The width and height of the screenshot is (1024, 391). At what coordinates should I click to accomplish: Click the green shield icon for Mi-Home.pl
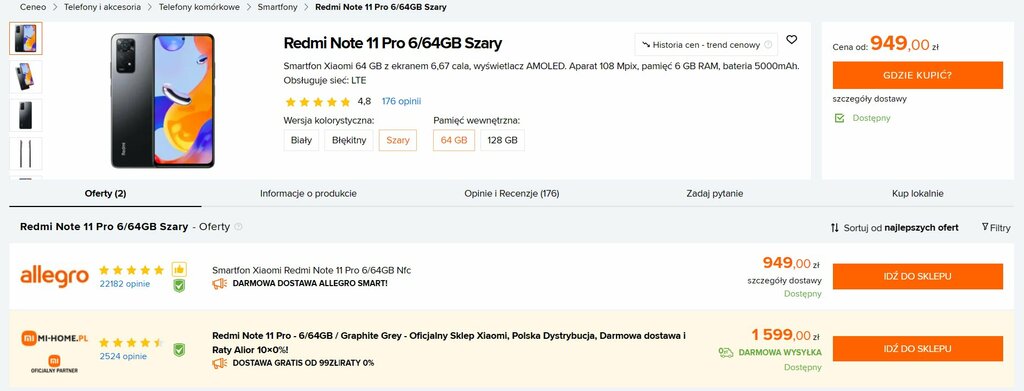coord(179,350)
